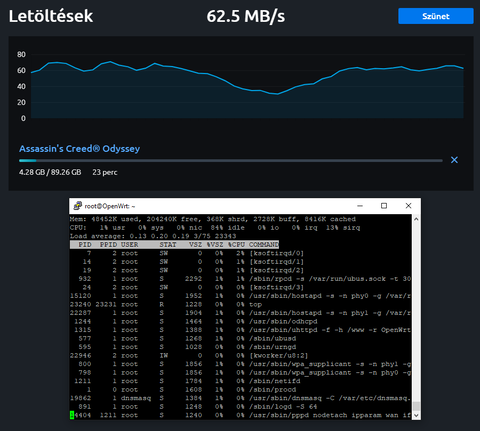Viewport: 480px width, 431px height.
Task: Pause downloads with the Szünet button
Action: coord(436,16)
